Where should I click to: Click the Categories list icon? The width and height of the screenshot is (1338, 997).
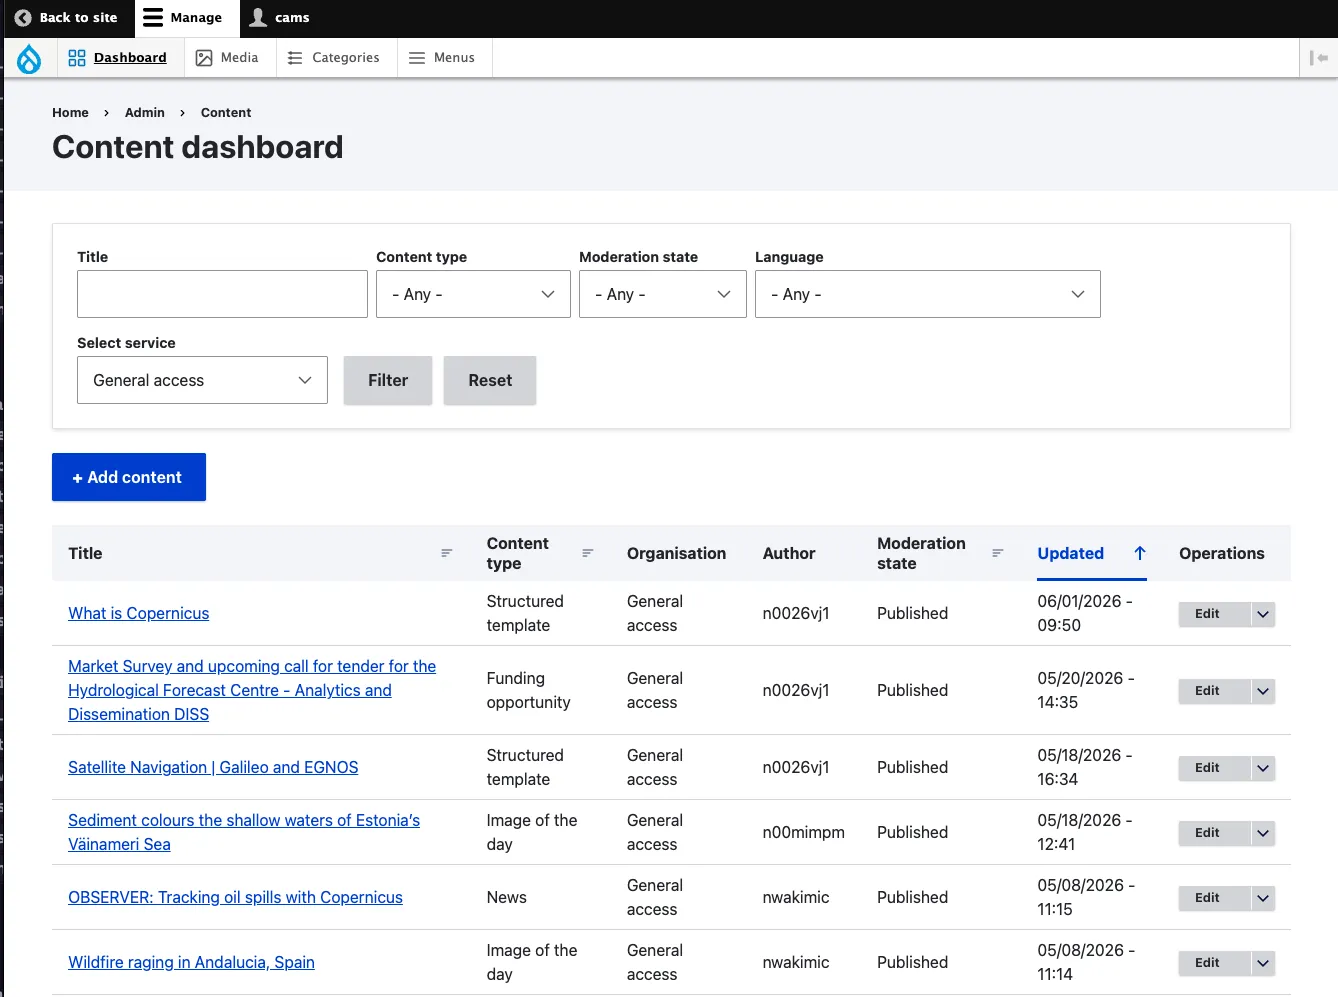pyautogui.click(x=295, y=58)
